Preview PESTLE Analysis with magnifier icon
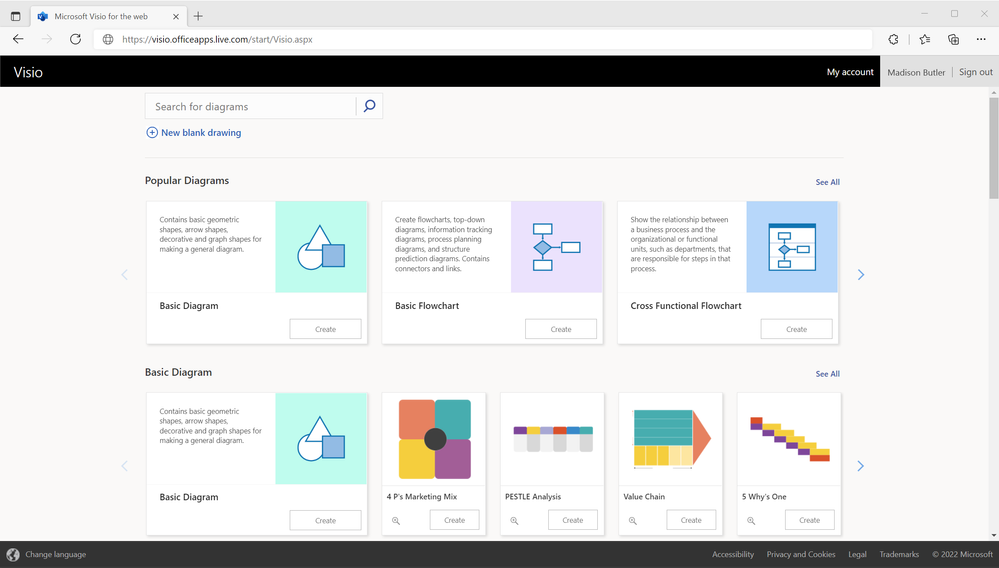This screenshot has height=568, width=999. point(514,521)
